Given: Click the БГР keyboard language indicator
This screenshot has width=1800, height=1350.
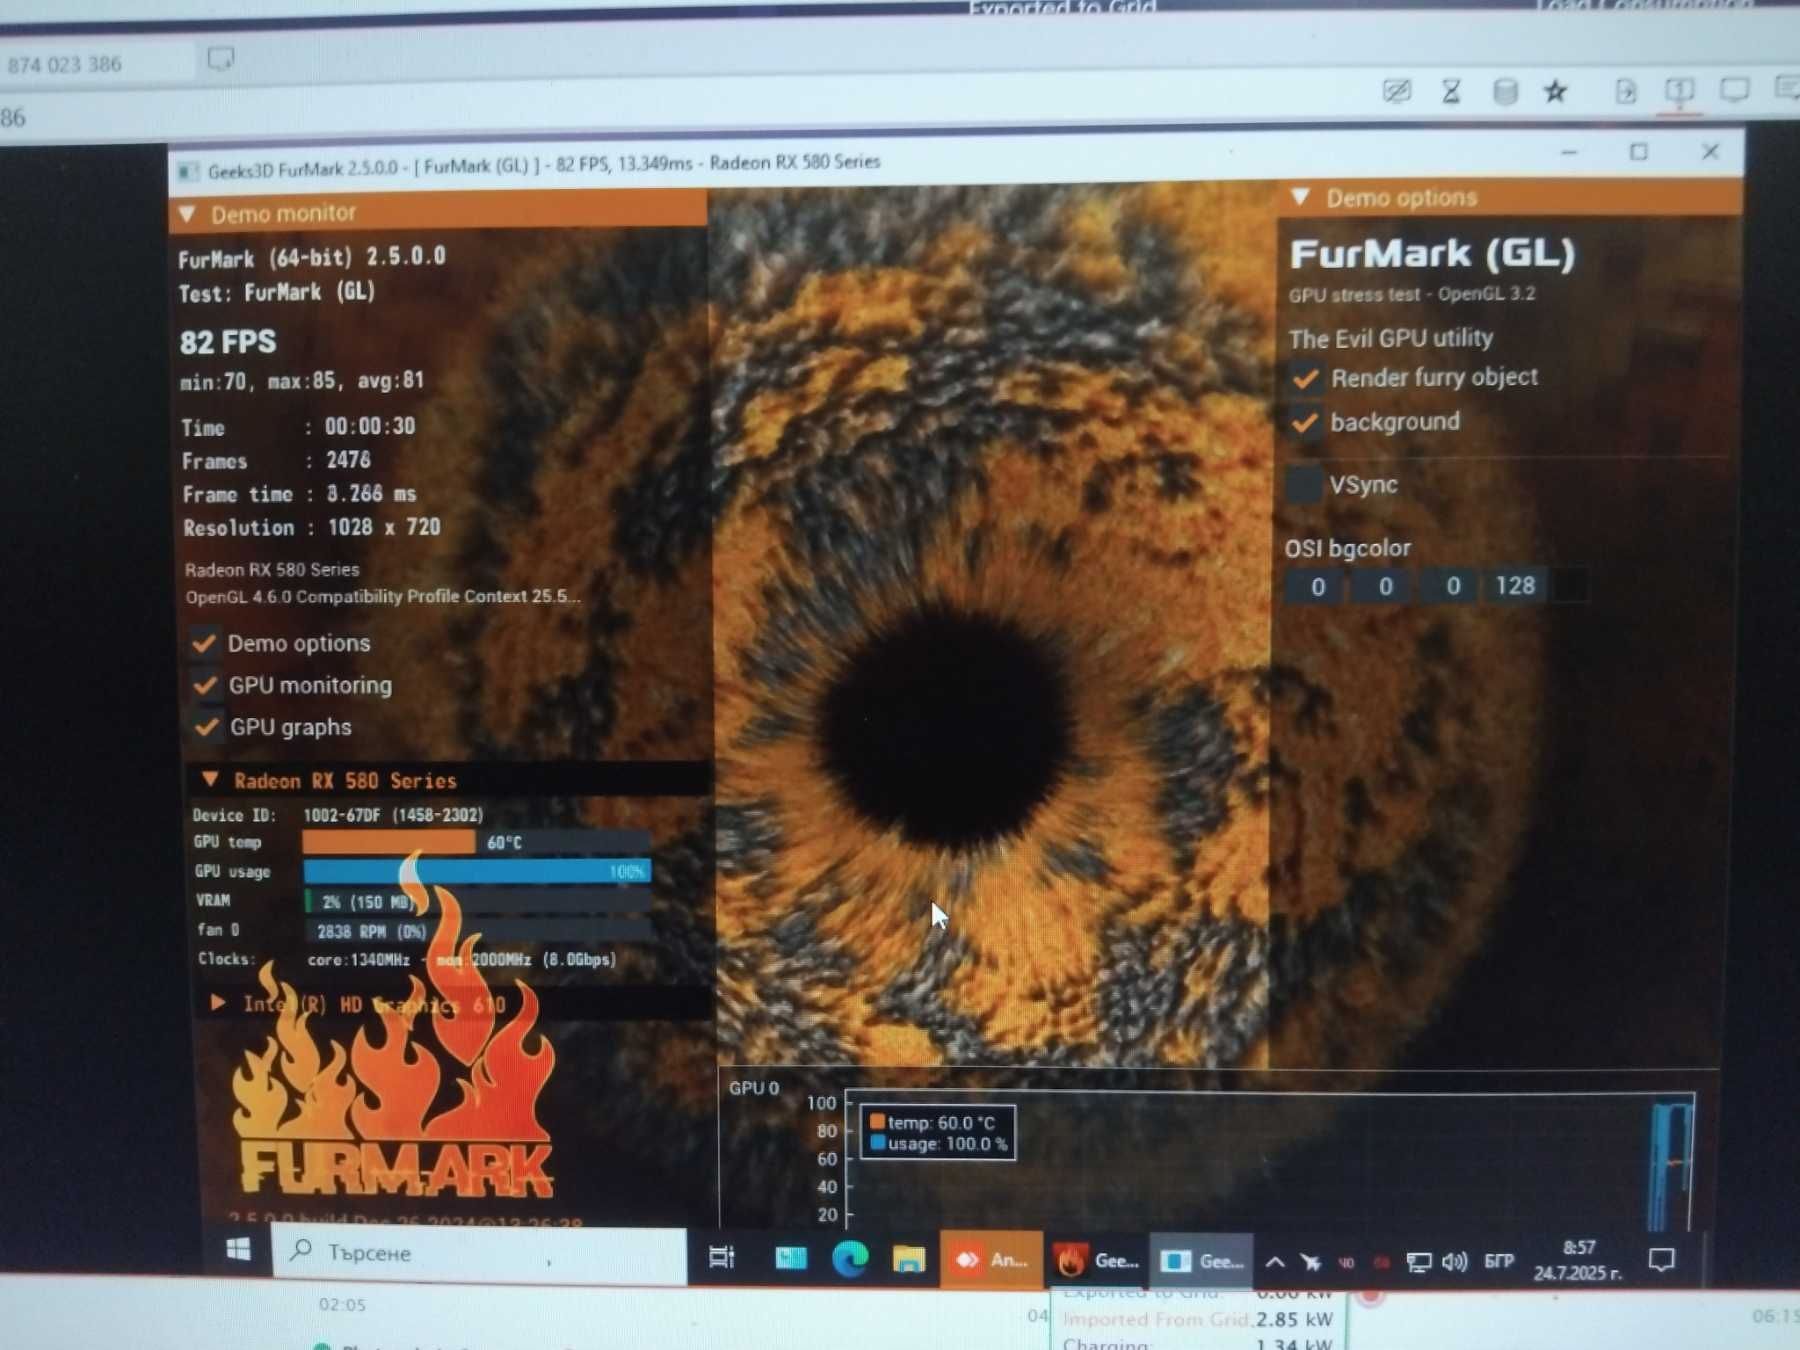Looking at the screenshot, I should pyautogui.click(x=1498, y=1262).
